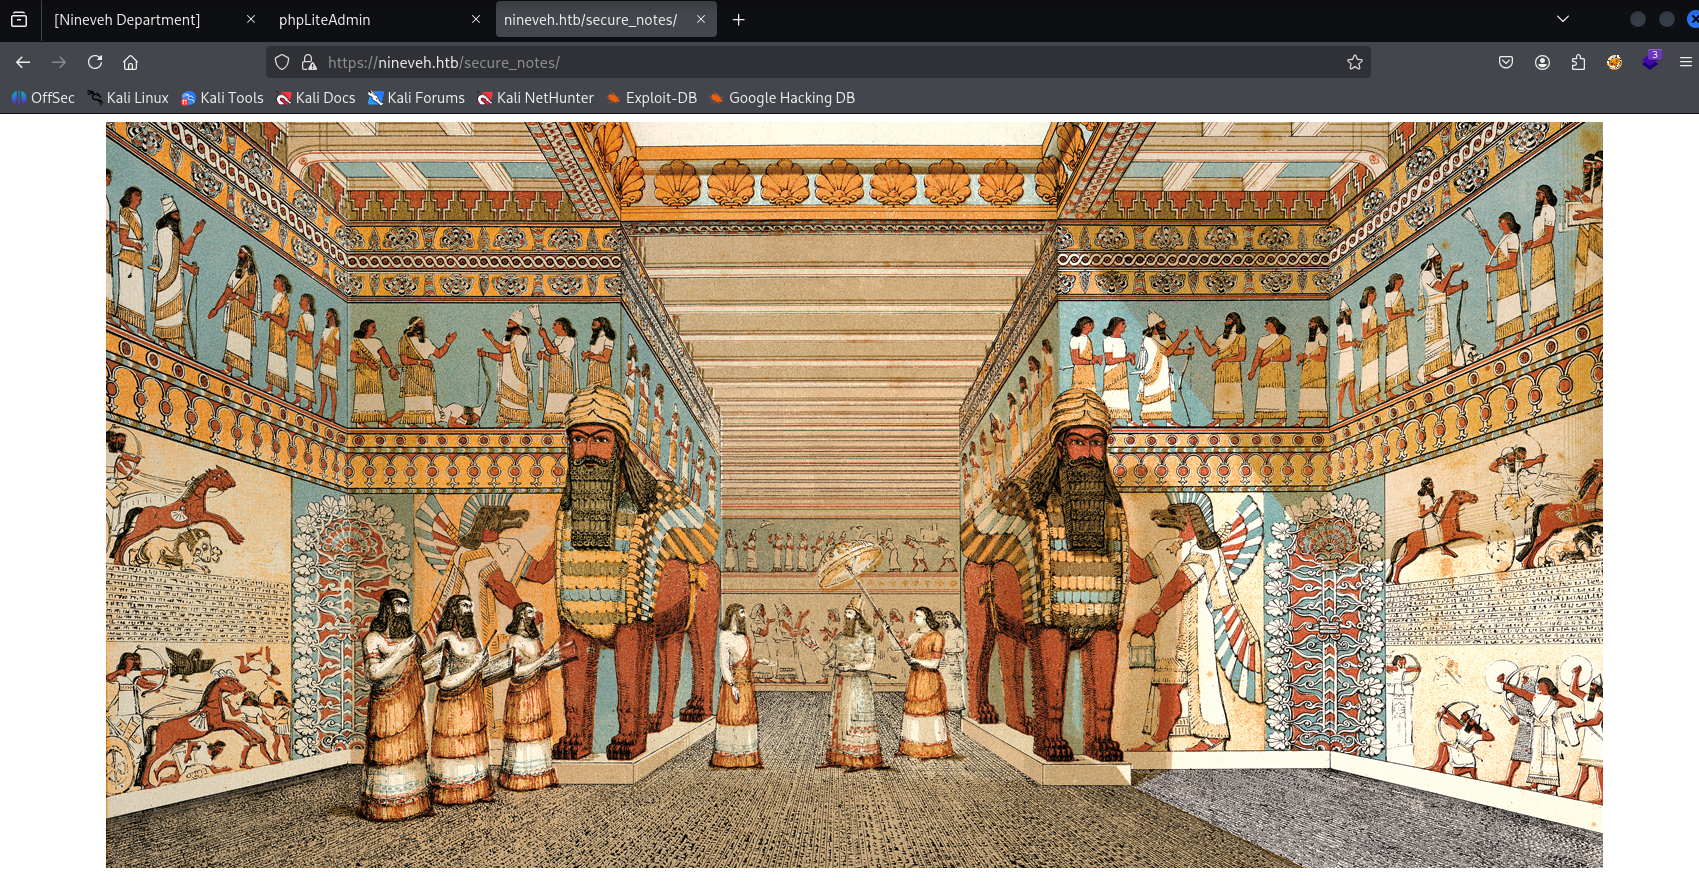Open the Google Hacking DB bookmark
1699x887 pixels.
tap(782, 98)
